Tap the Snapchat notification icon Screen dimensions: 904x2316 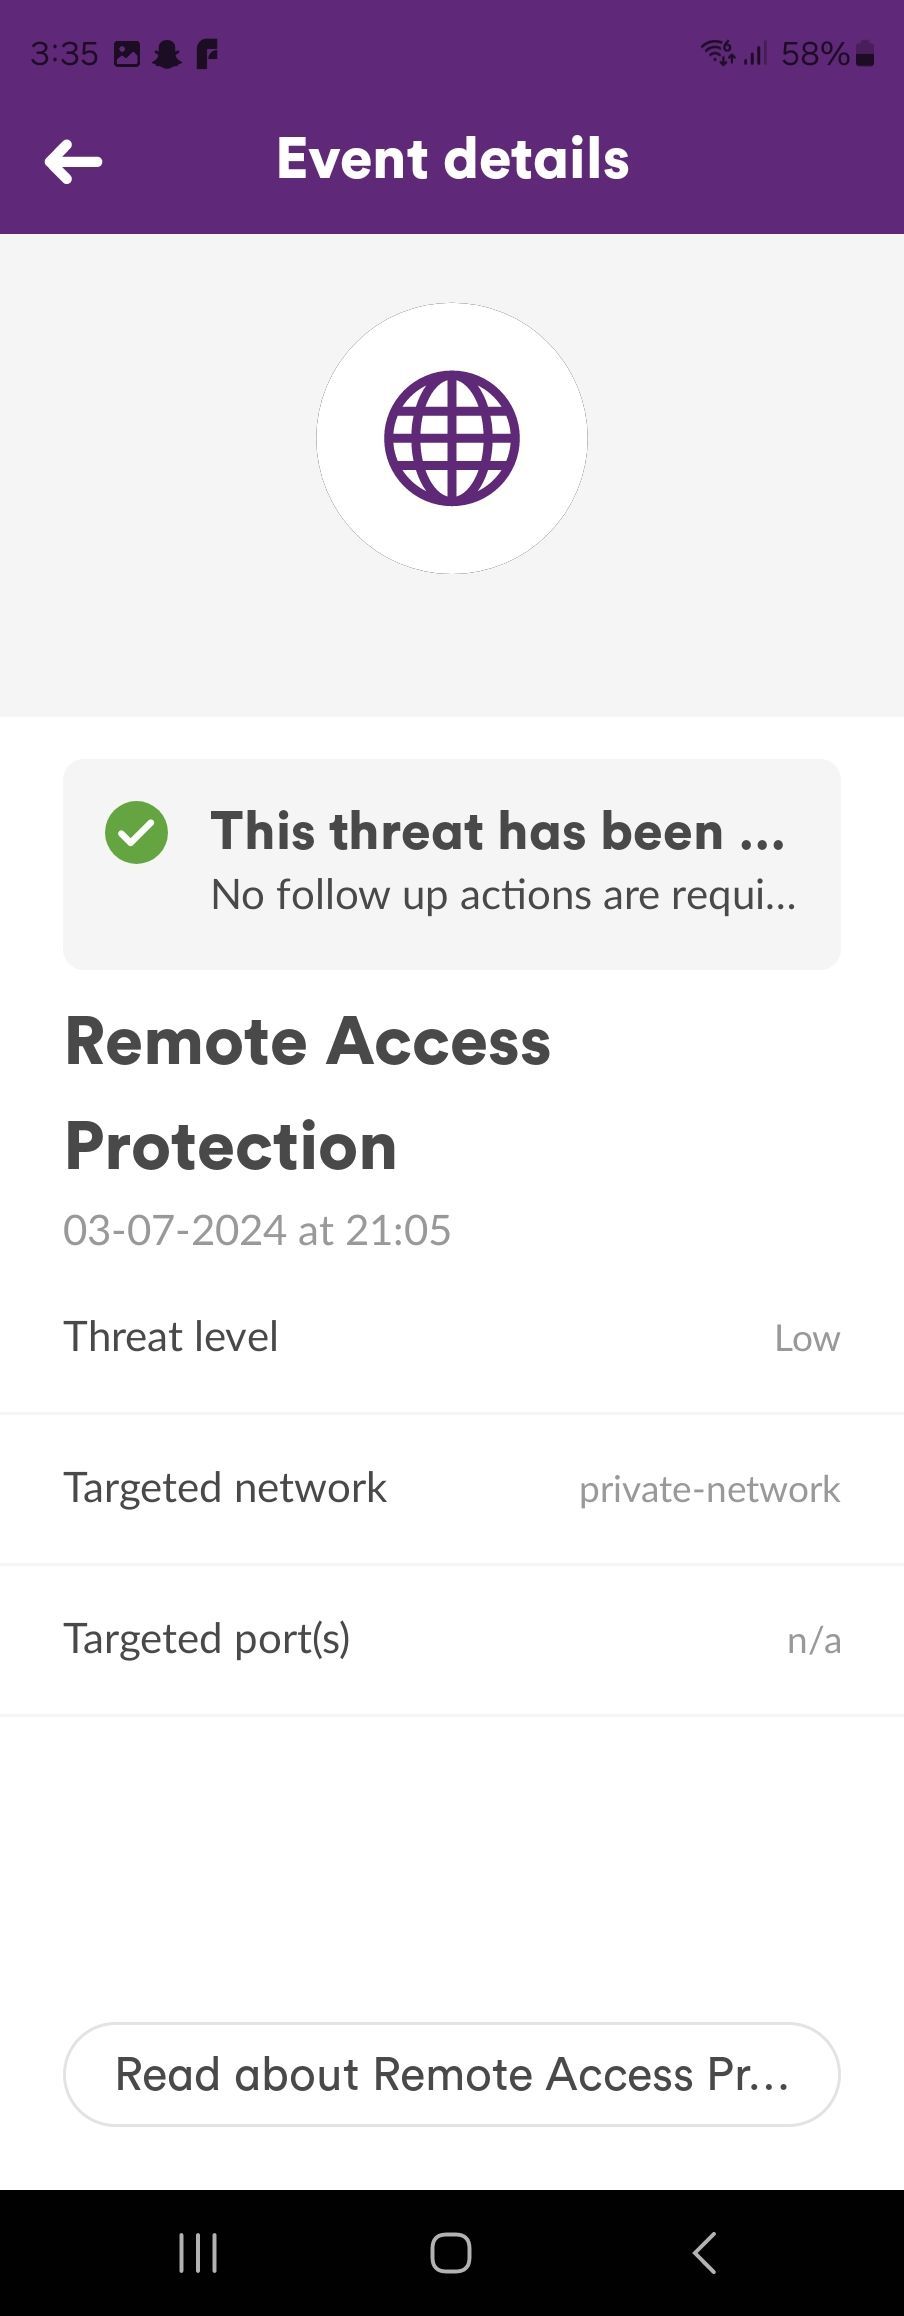(167, 54)
